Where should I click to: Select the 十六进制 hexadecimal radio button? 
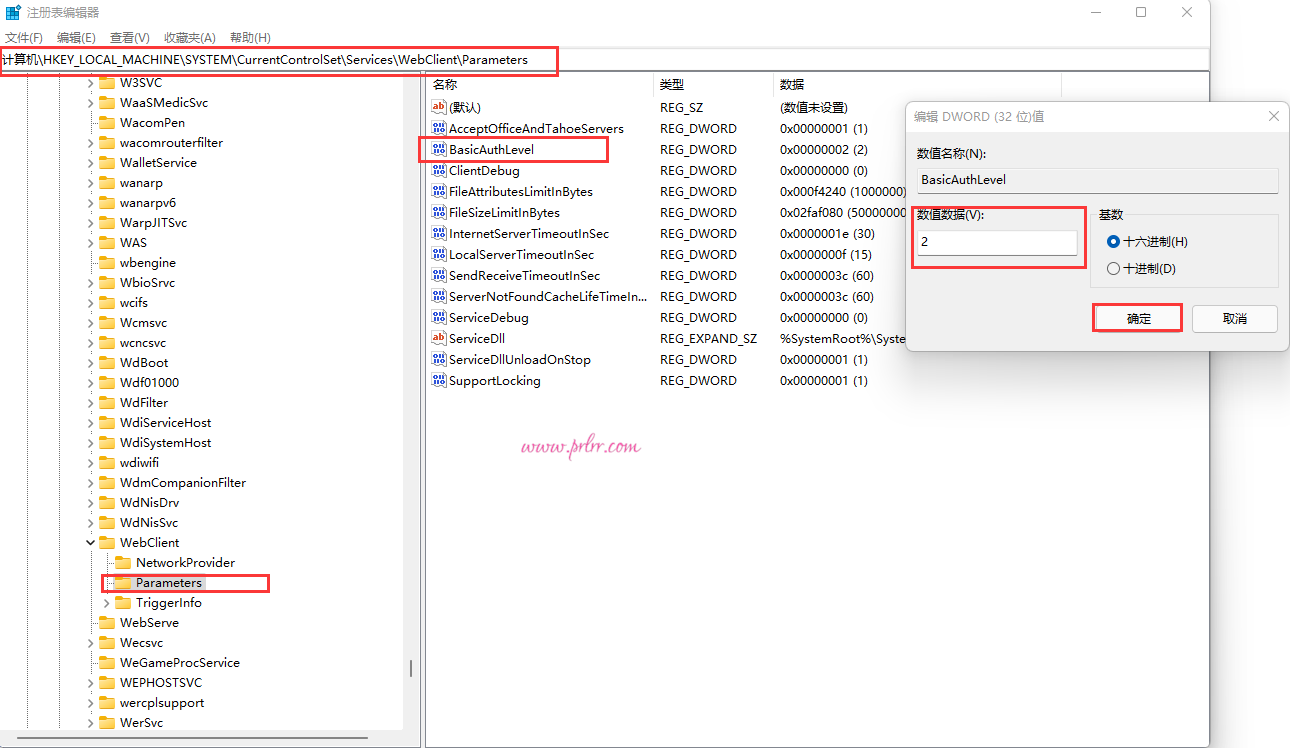click(x=1113, y=242)
